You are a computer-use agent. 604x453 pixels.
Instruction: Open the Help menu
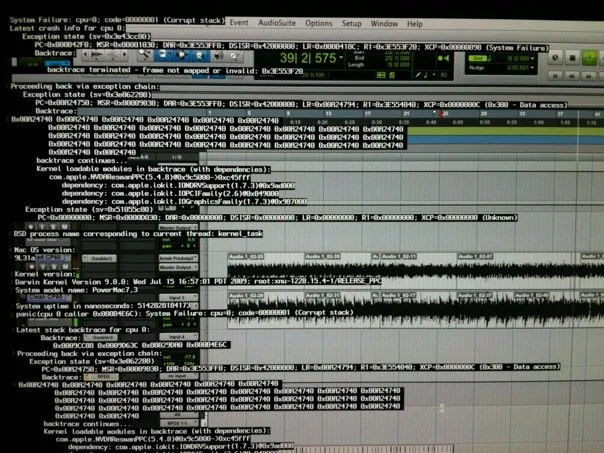[415, 24]
